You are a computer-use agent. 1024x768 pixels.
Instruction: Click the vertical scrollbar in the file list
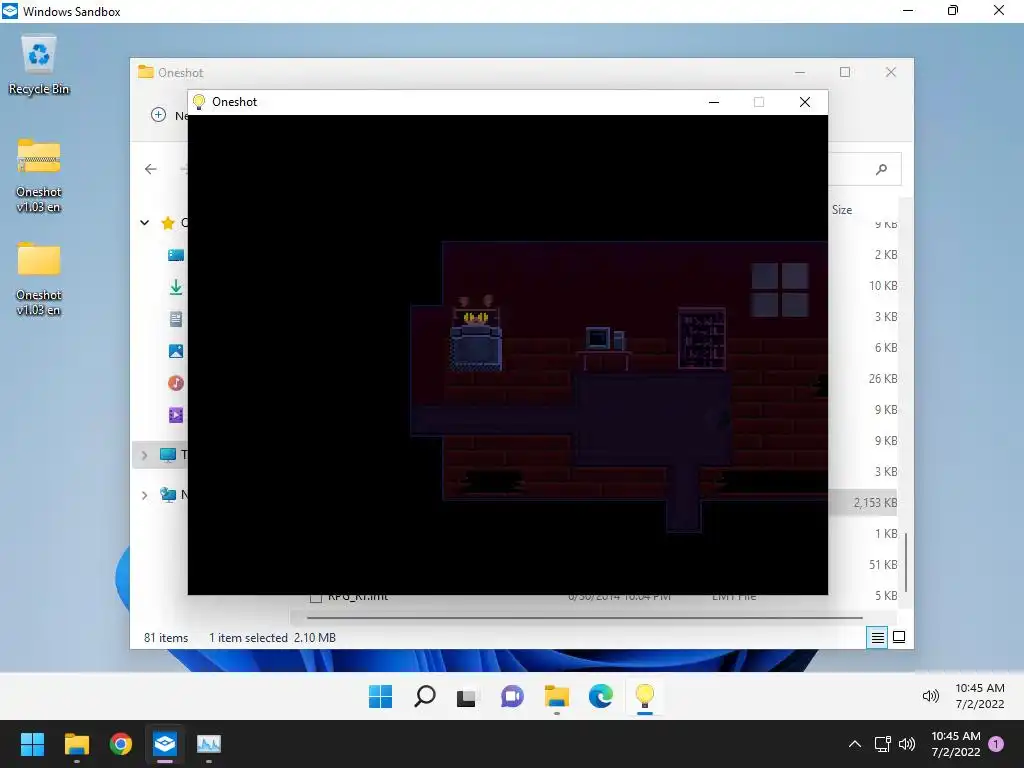point(905,562)
